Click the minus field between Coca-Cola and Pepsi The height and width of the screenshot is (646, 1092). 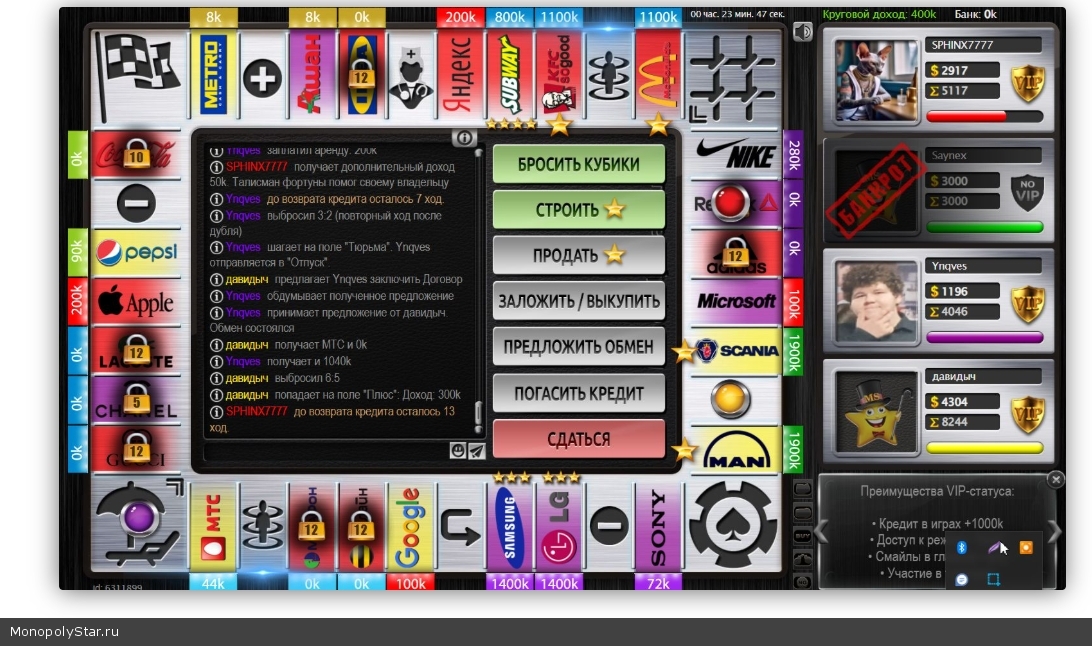(x=136, y=203)
